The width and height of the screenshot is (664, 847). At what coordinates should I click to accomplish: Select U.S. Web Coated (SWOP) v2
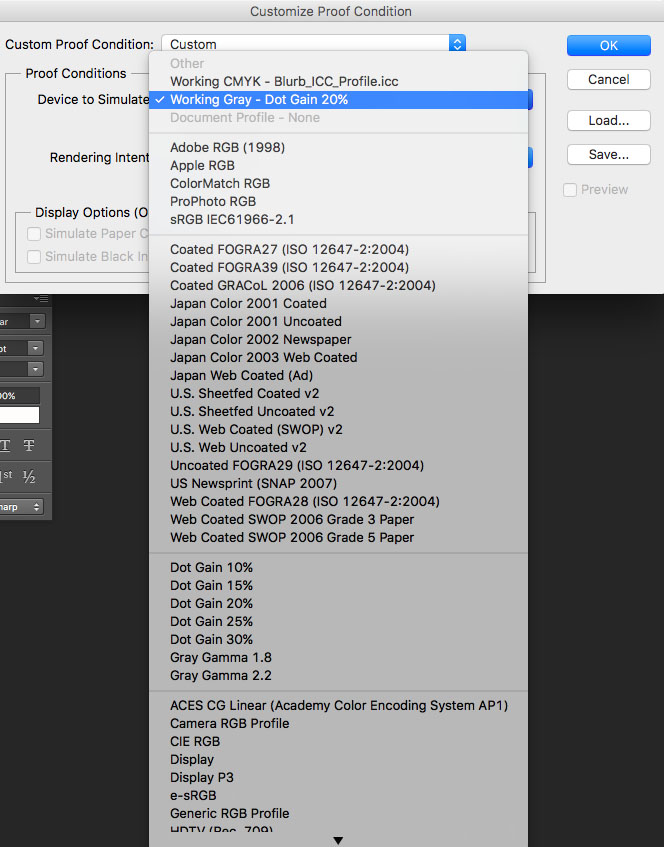(x=256, y=430)
